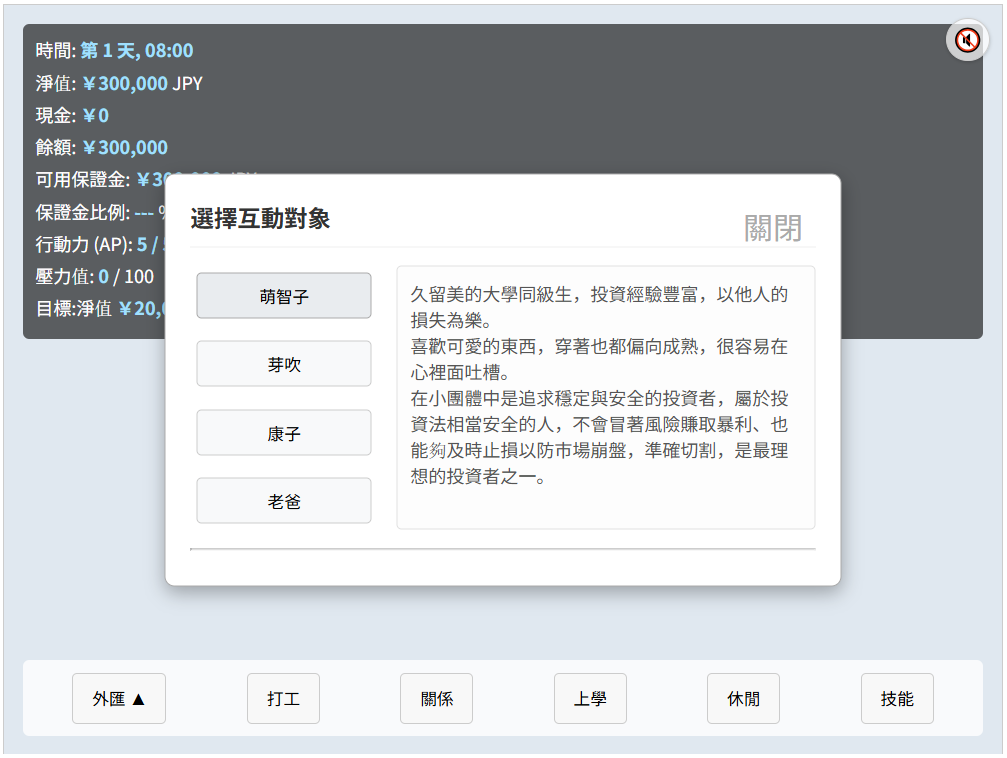Screen dimensions: 1007x758
Task: Open the 技能 skills menu
Action: click(x=897, y=699)
